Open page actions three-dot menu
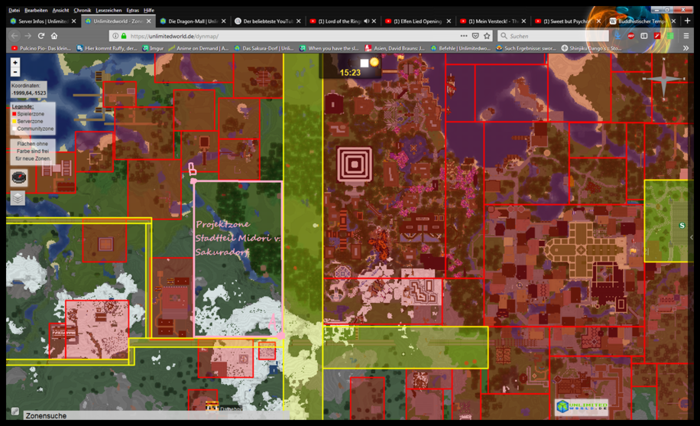Viewport: 700px width, 426px height. pyautogui.click(x=464, y=36)
